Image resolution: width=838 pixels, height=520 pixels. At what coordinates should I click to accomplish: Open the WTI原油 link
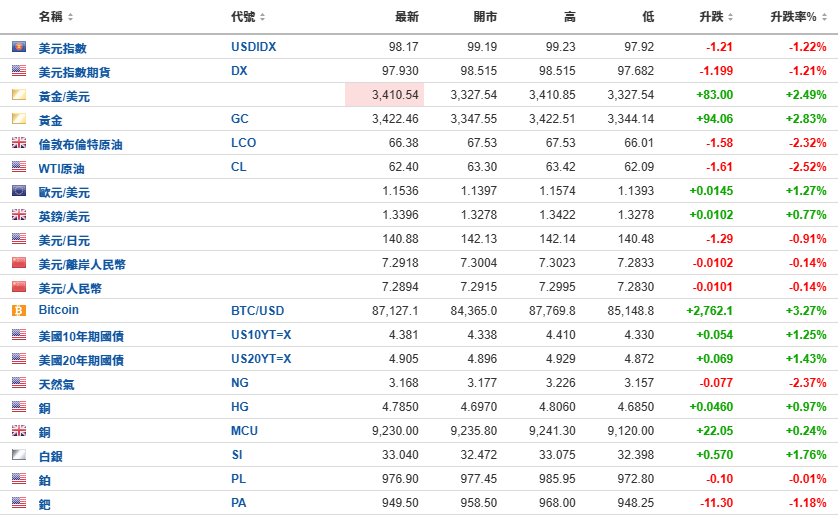pos(66,168)
